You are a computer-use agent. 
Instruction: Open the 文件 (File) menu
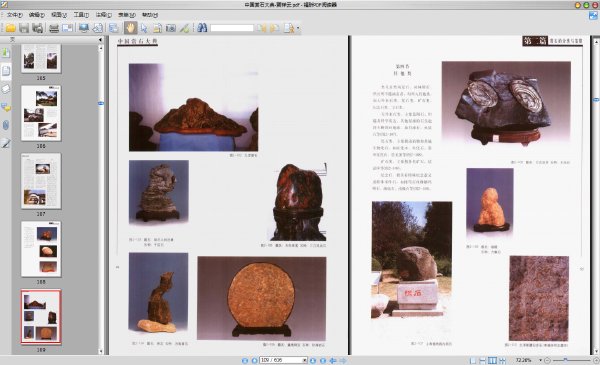[15, 15]
